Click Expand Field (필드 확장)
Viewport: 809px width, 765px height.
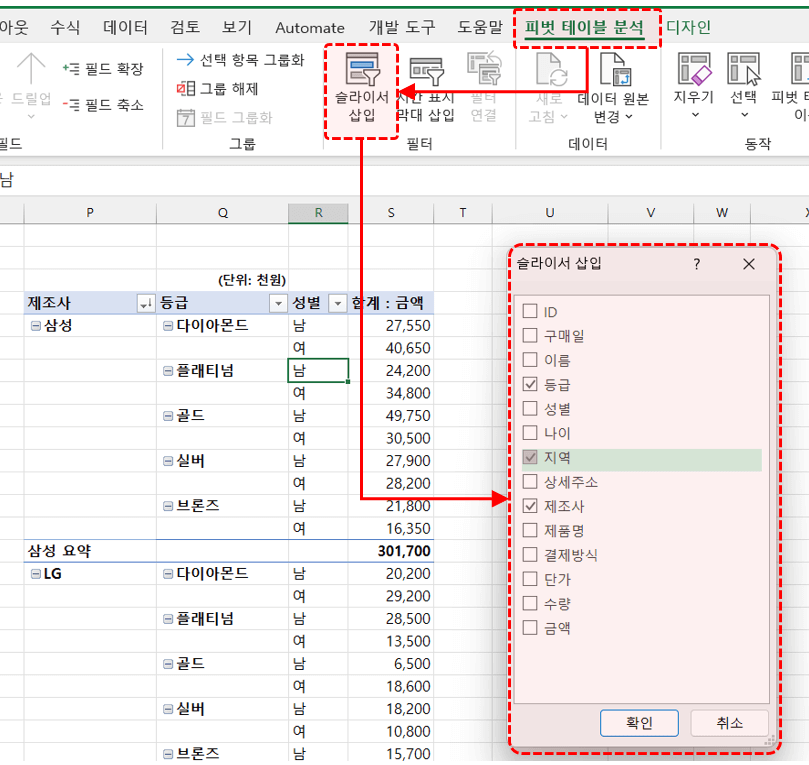(x=103, y=69)
